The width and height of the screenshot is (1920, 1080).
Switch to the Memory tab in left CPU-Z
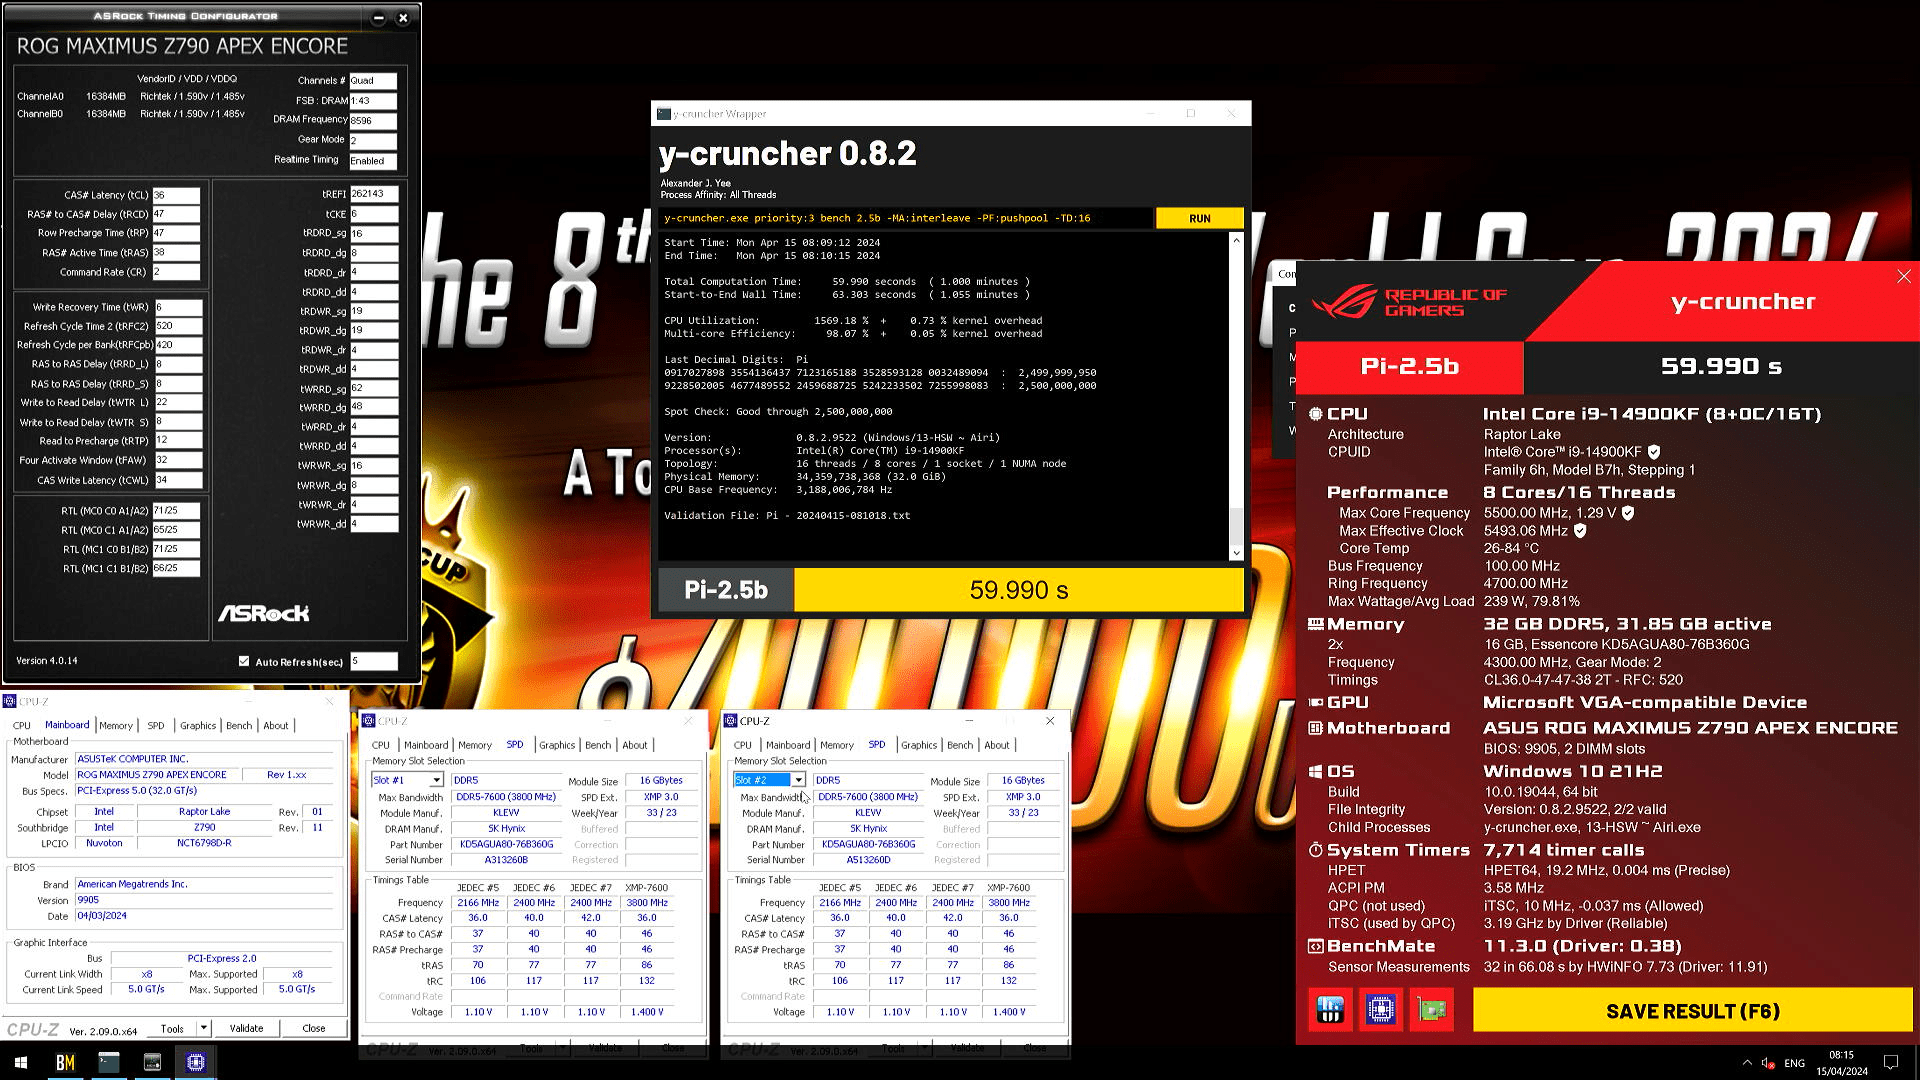[x=116, y=725]
